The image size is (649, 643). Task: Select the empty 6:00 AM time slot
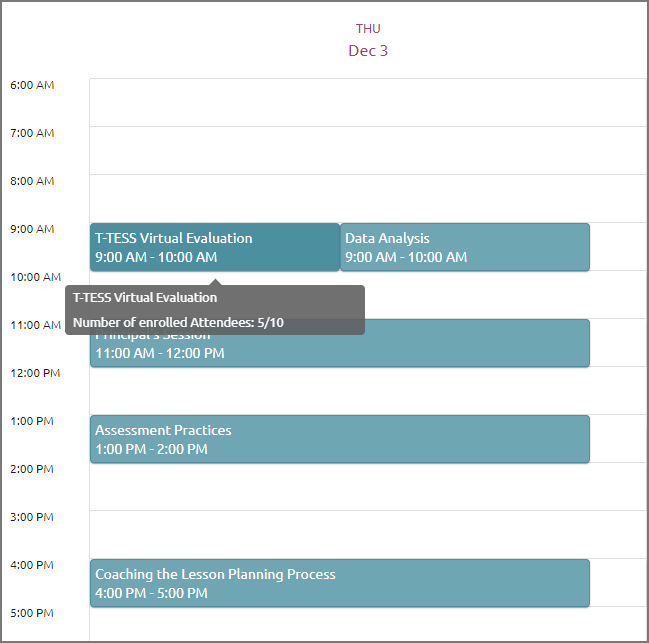tap(368, 102)
